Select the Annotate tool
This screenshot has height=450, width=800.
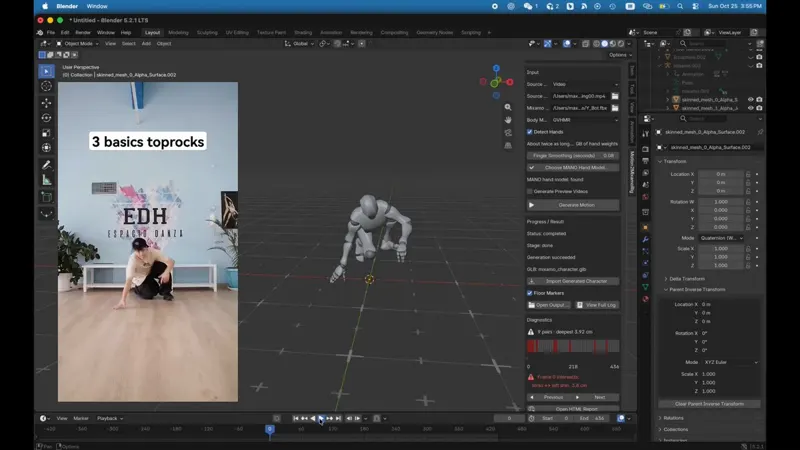46,165
